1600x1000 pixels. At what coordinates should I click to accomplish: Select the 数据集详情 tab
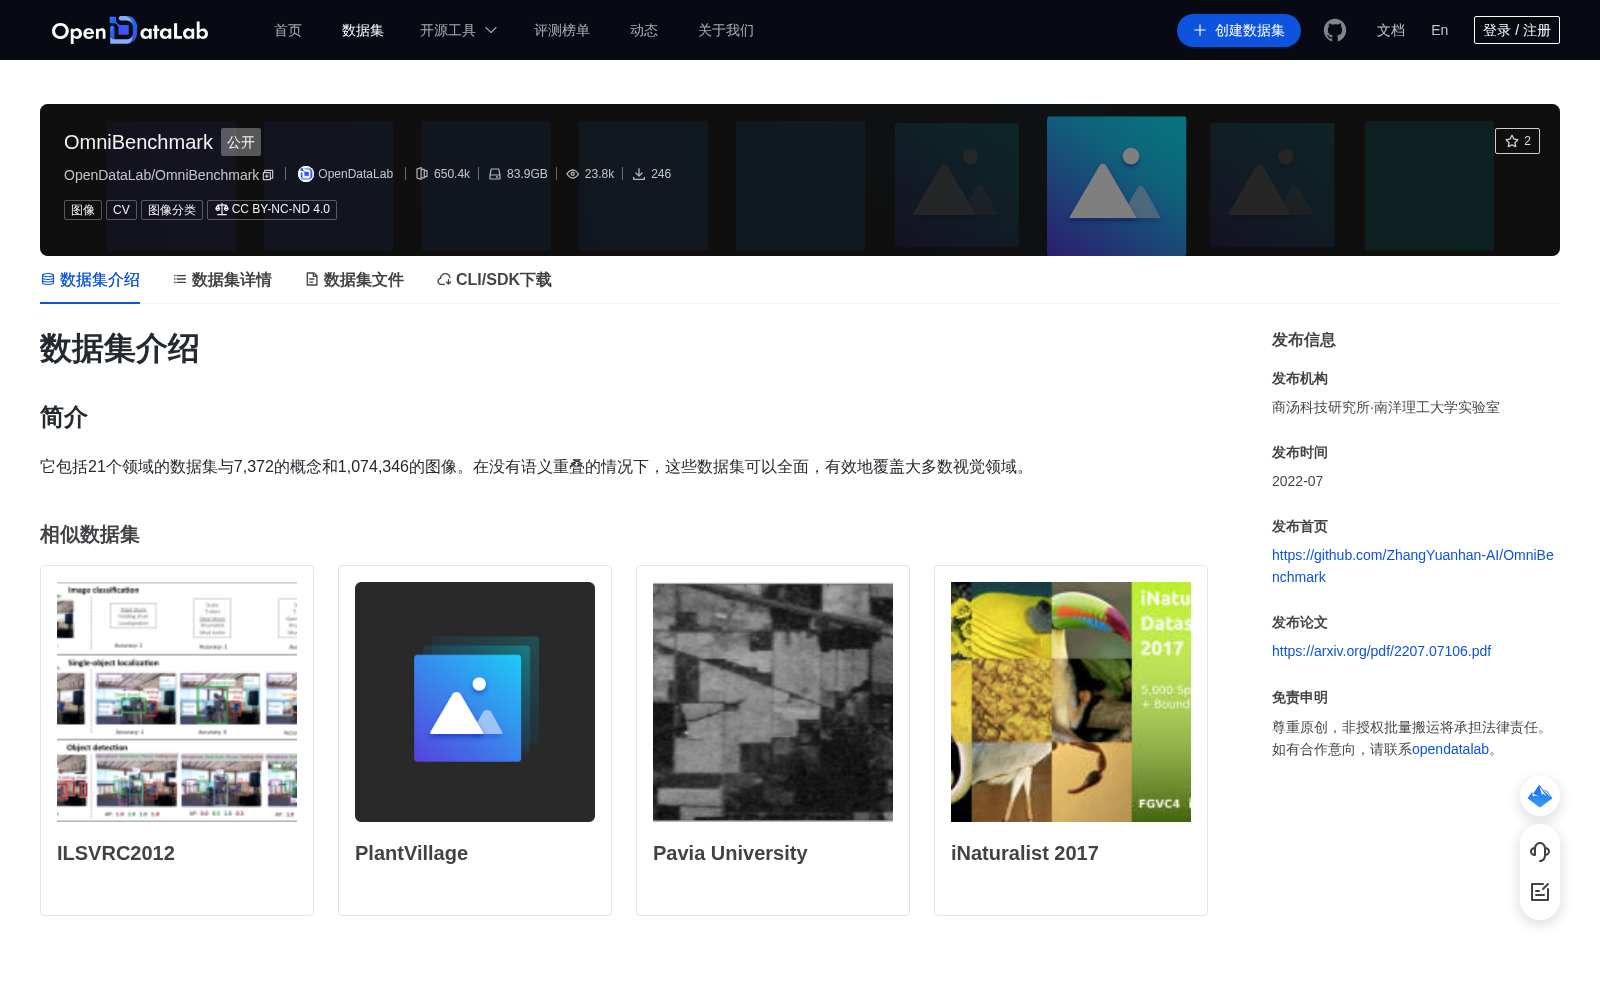click(x=222, y=280)
